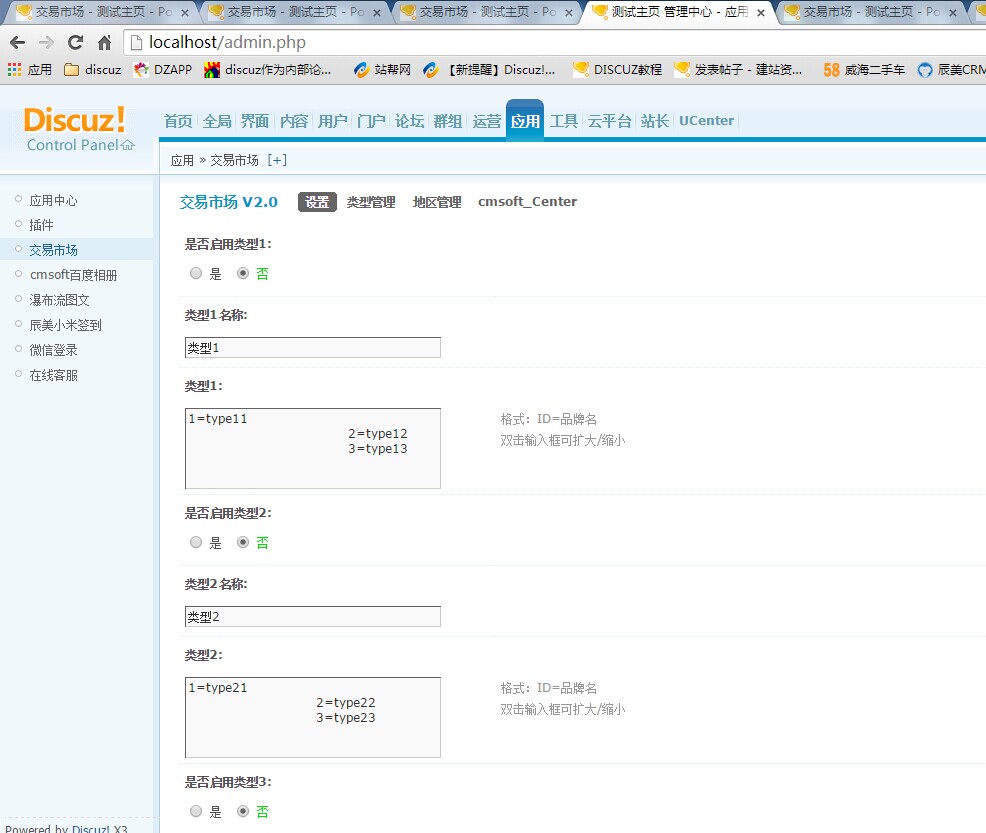This screenshot has height=833, width=986.
Task: Expand the [+] link beside 交易市场 breadcrumb
Action: click(x=277, y=160)
